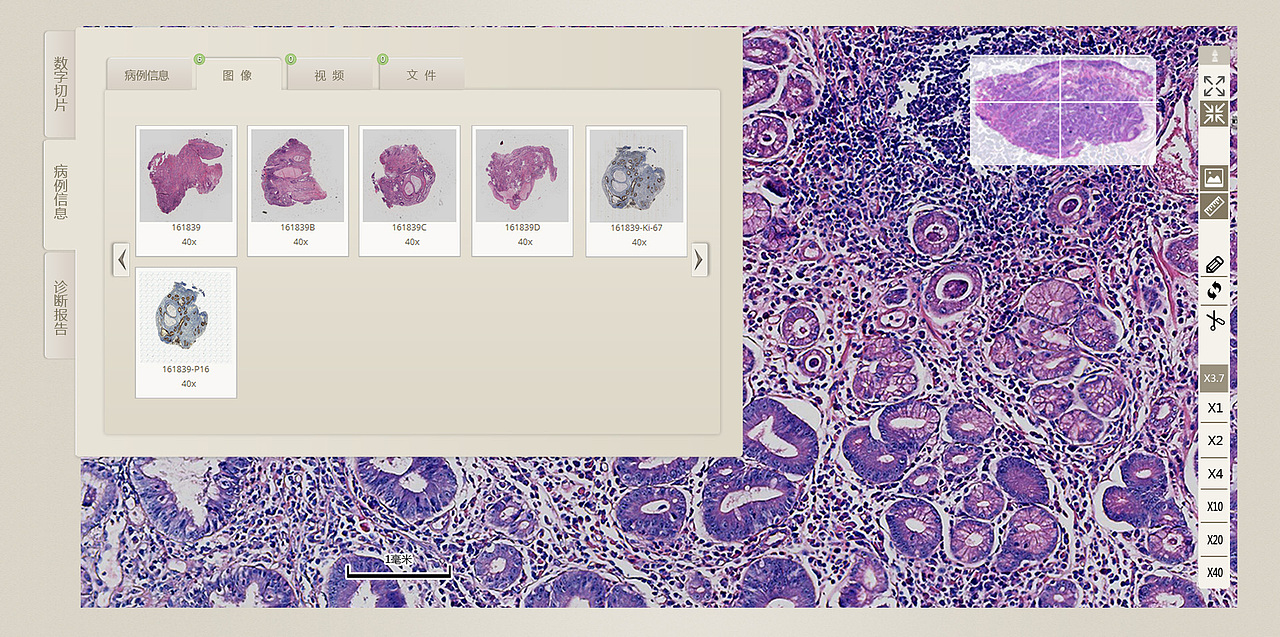
Task: Open slide thumbnail 161839-P16
Action: pyautogui.click(x=186, y=332)
